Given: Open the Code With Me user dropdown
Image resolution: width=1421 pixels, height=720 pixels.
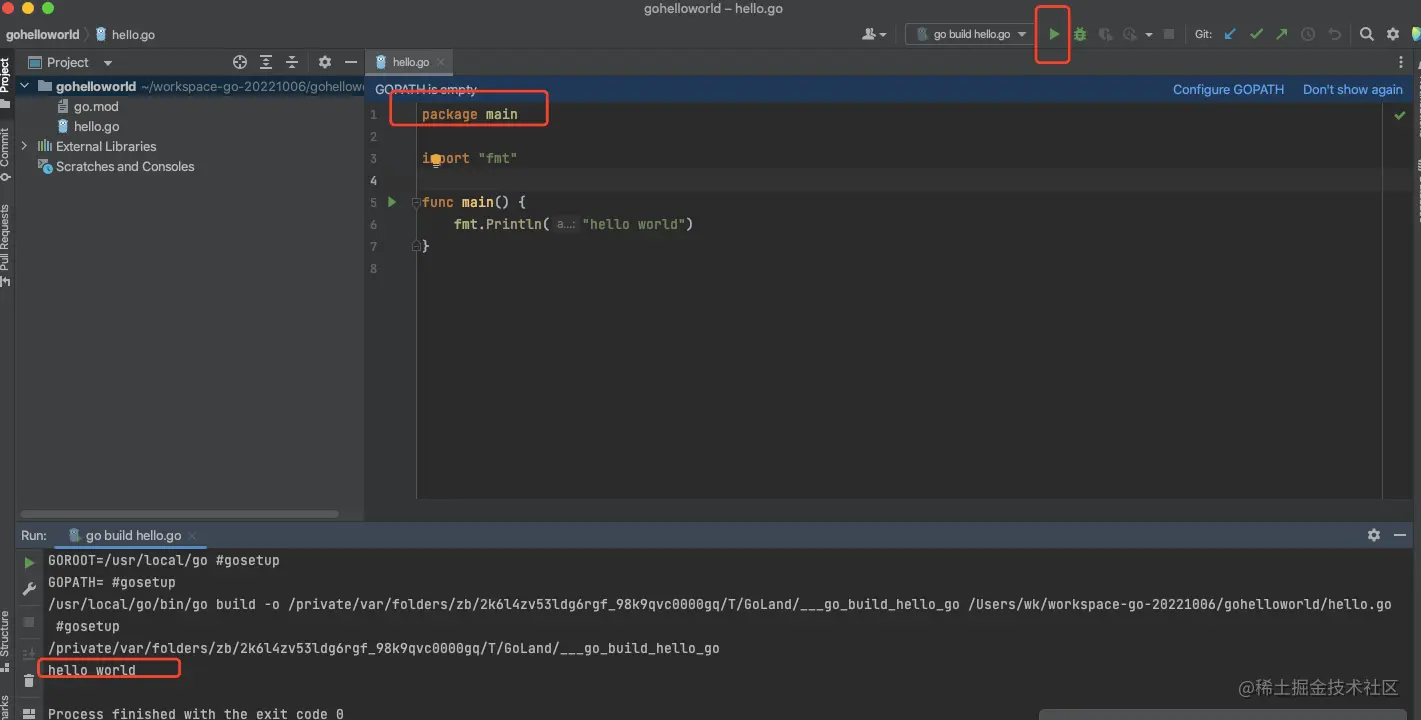Looking at the screenshot, I should coord(874,34).
